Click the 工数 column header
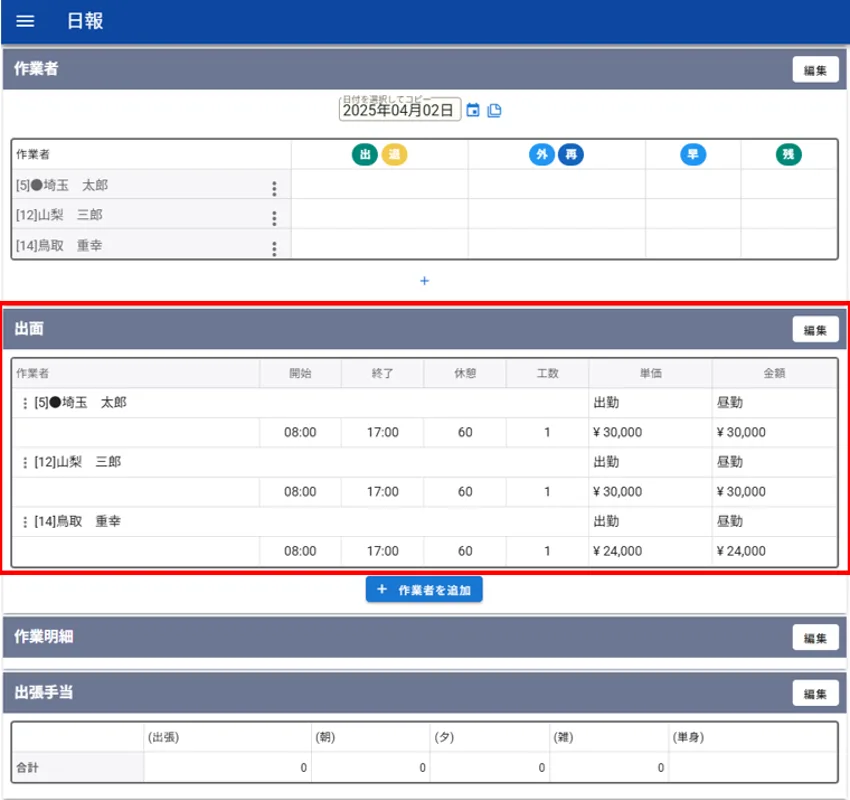 [548, 373]
